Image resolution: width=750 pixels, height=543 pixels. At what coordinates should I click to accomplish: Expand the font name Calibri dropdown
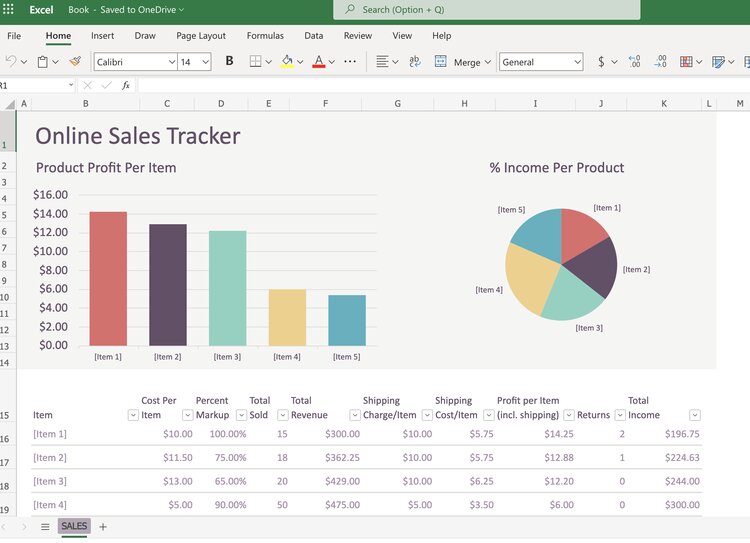click(172, 62)
